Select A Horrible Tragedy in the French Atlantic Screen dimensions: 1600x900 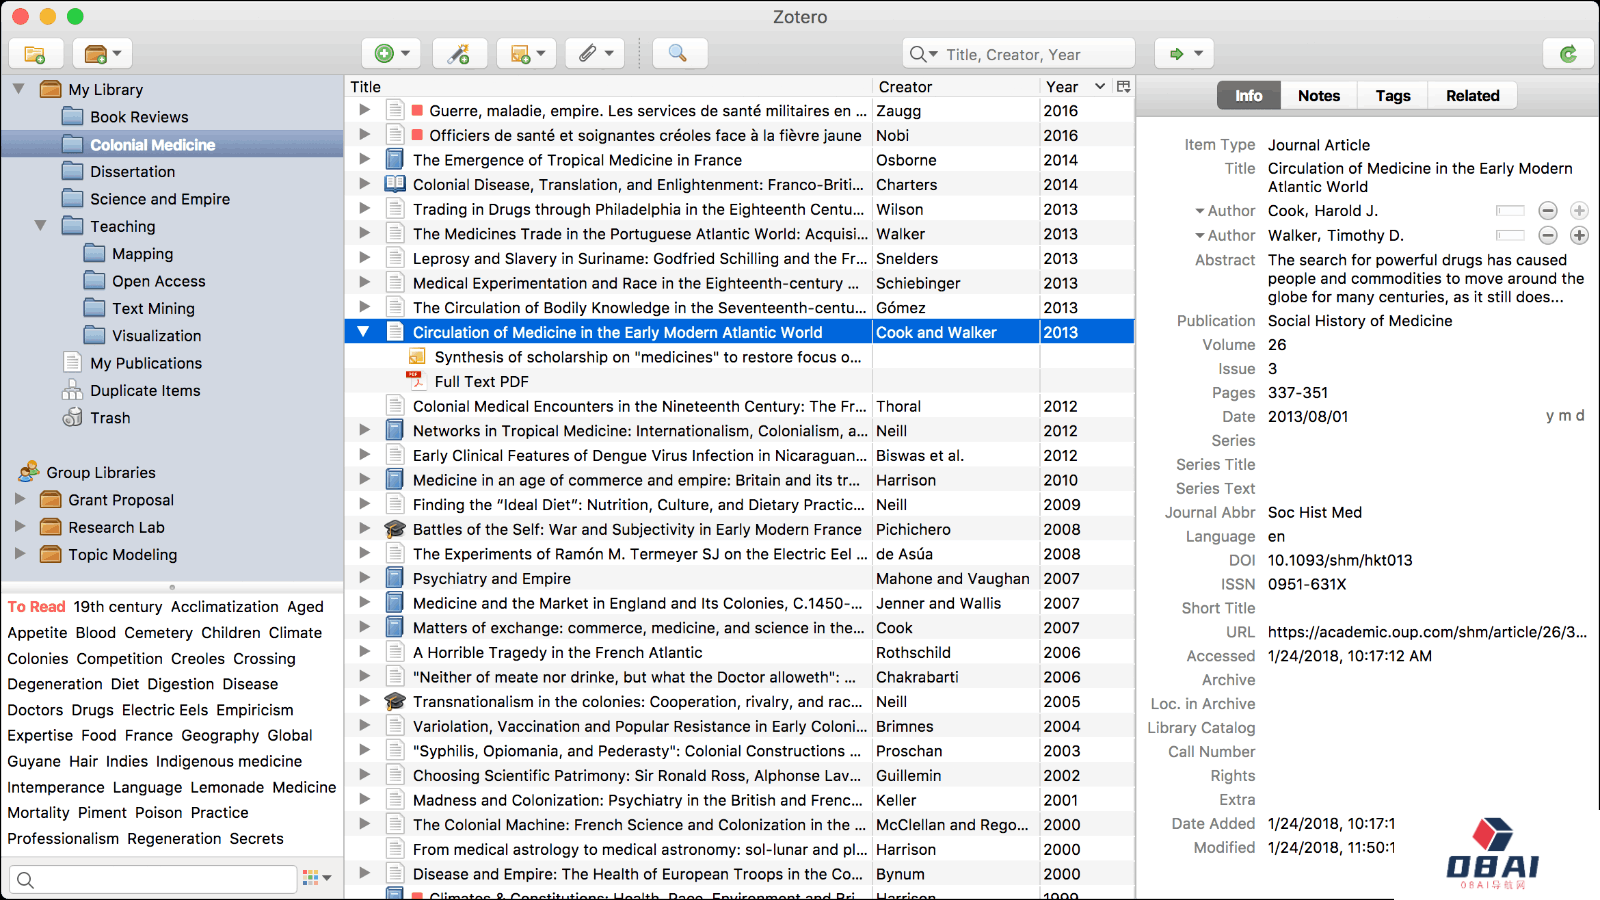[x=739, y=652]
